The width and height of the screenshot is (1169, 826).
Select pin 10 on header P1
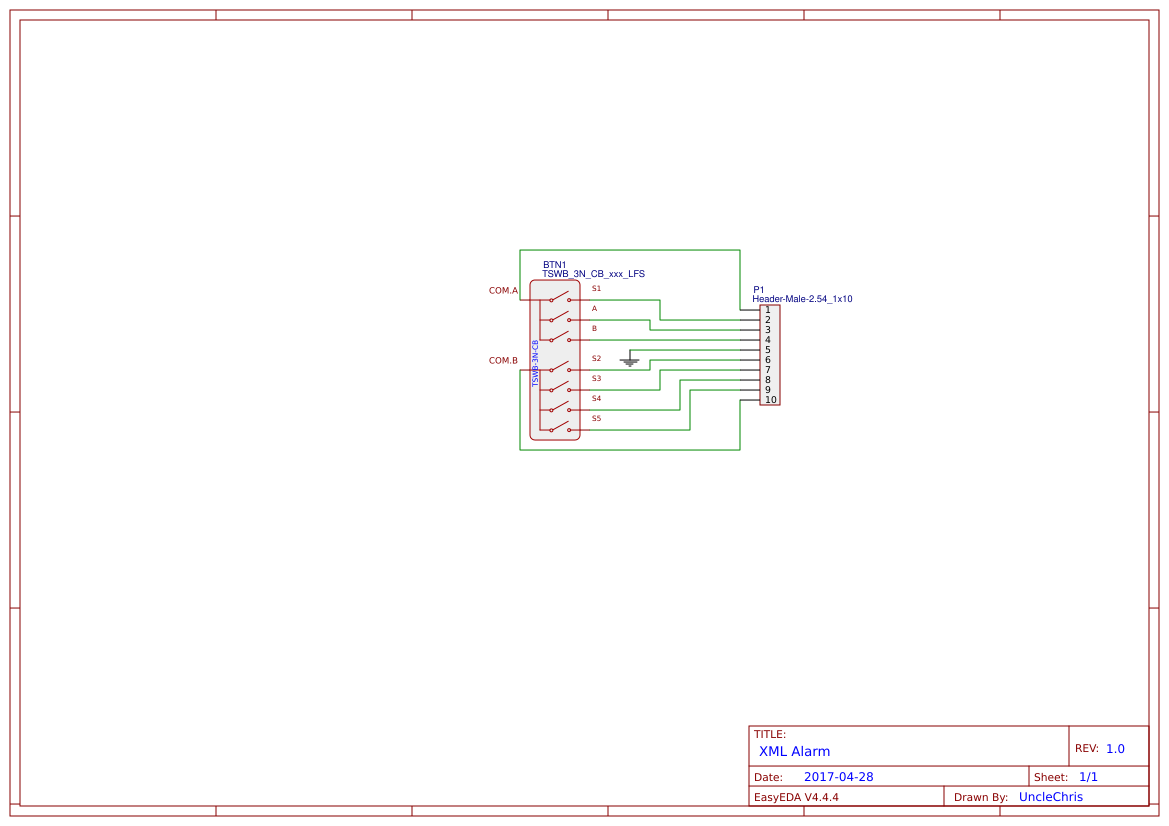[770, 399]
